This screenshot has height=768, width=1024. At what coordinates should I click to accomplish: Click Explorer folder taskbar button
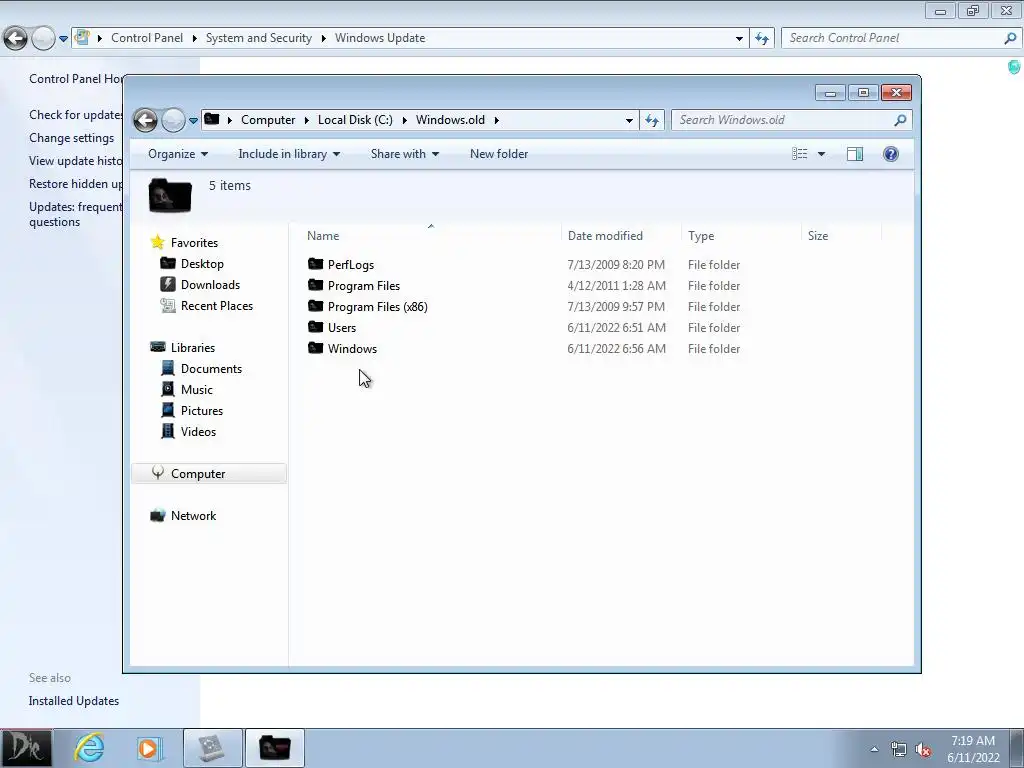(275, 748)
